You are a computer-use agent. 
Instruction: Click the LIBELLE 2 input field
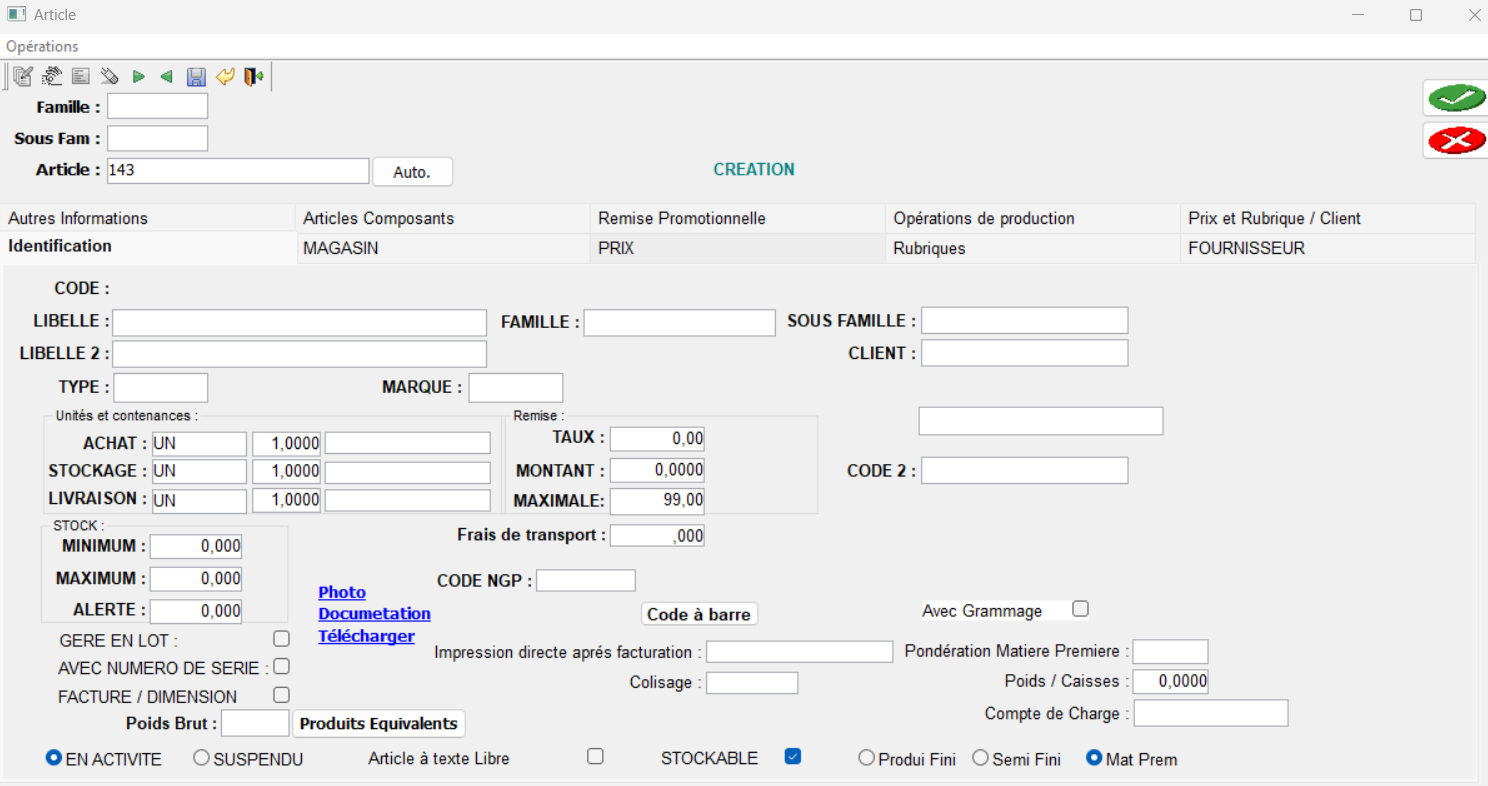point(299,354)
